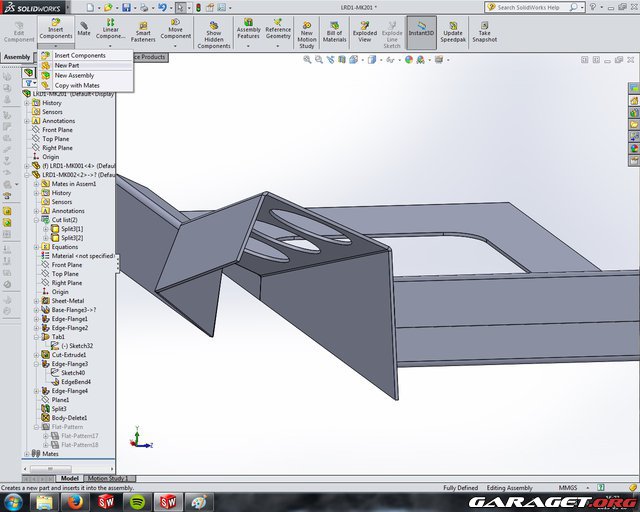The image size is (640, 512).
Task: Choose New Part from dropdown menu
Action: click(x=68, y=65)
